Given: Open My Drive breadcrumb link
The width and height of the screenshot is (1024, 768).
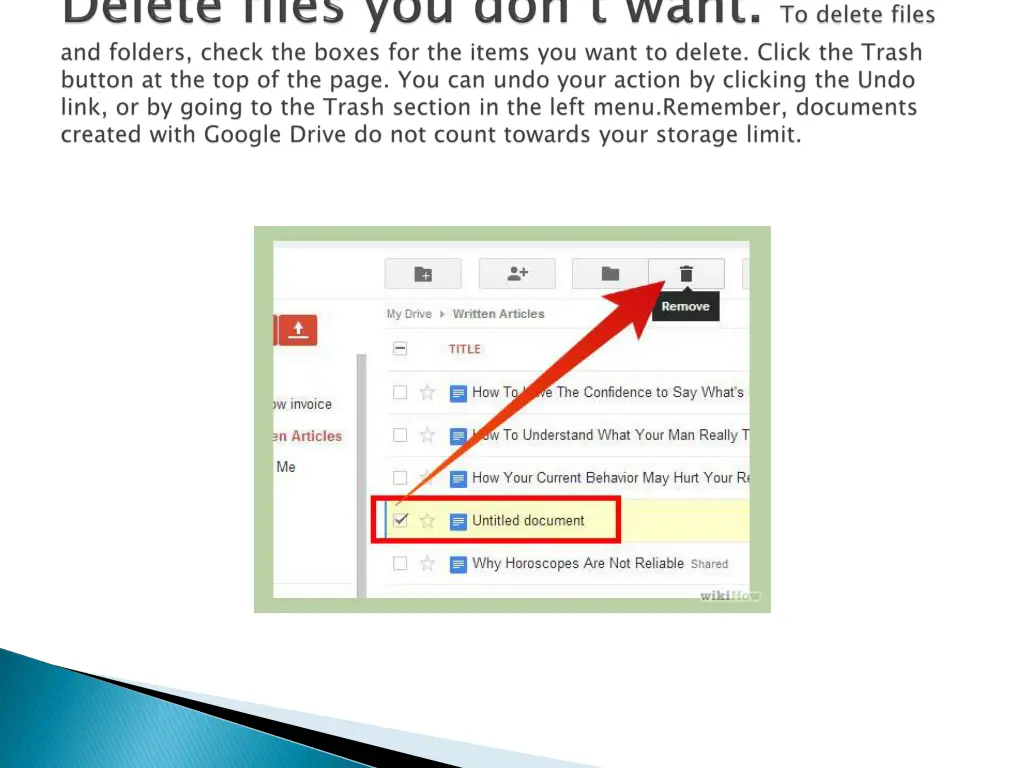Looking at the screenshot, I should click(409, 314).
